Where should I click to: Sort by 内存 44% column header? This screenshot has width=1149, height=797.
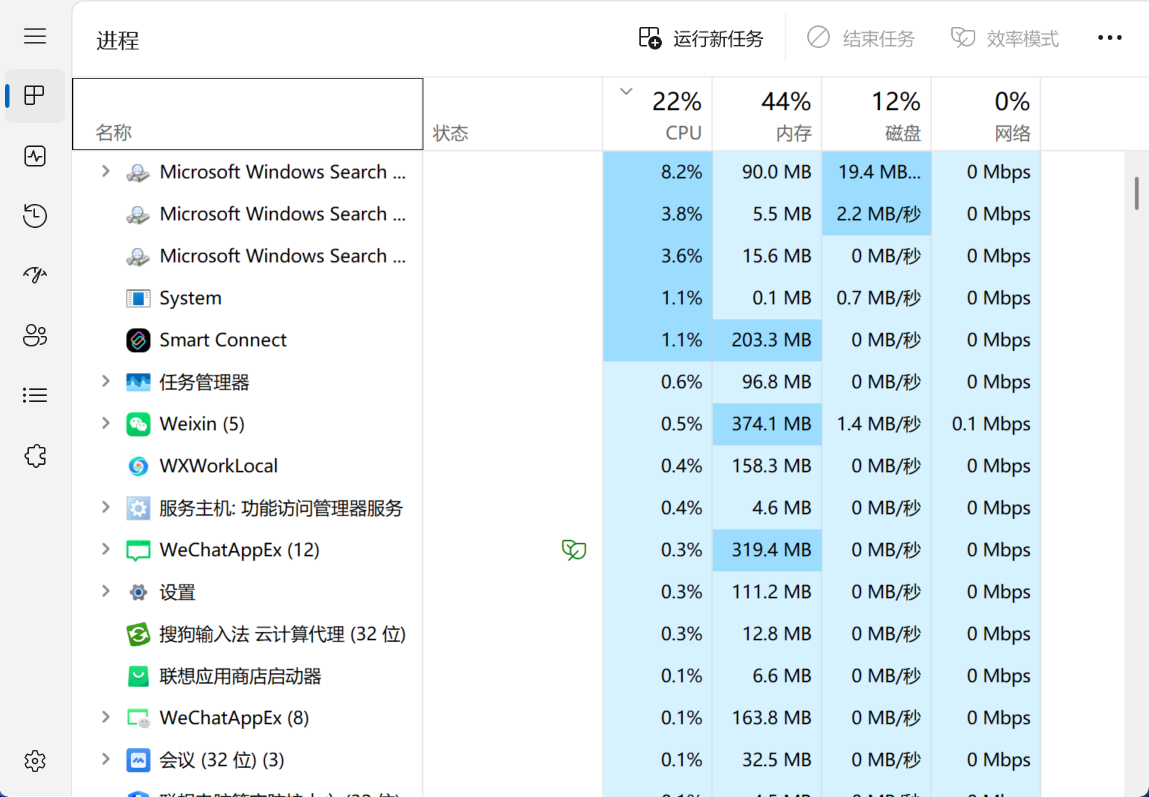(766, 114)
